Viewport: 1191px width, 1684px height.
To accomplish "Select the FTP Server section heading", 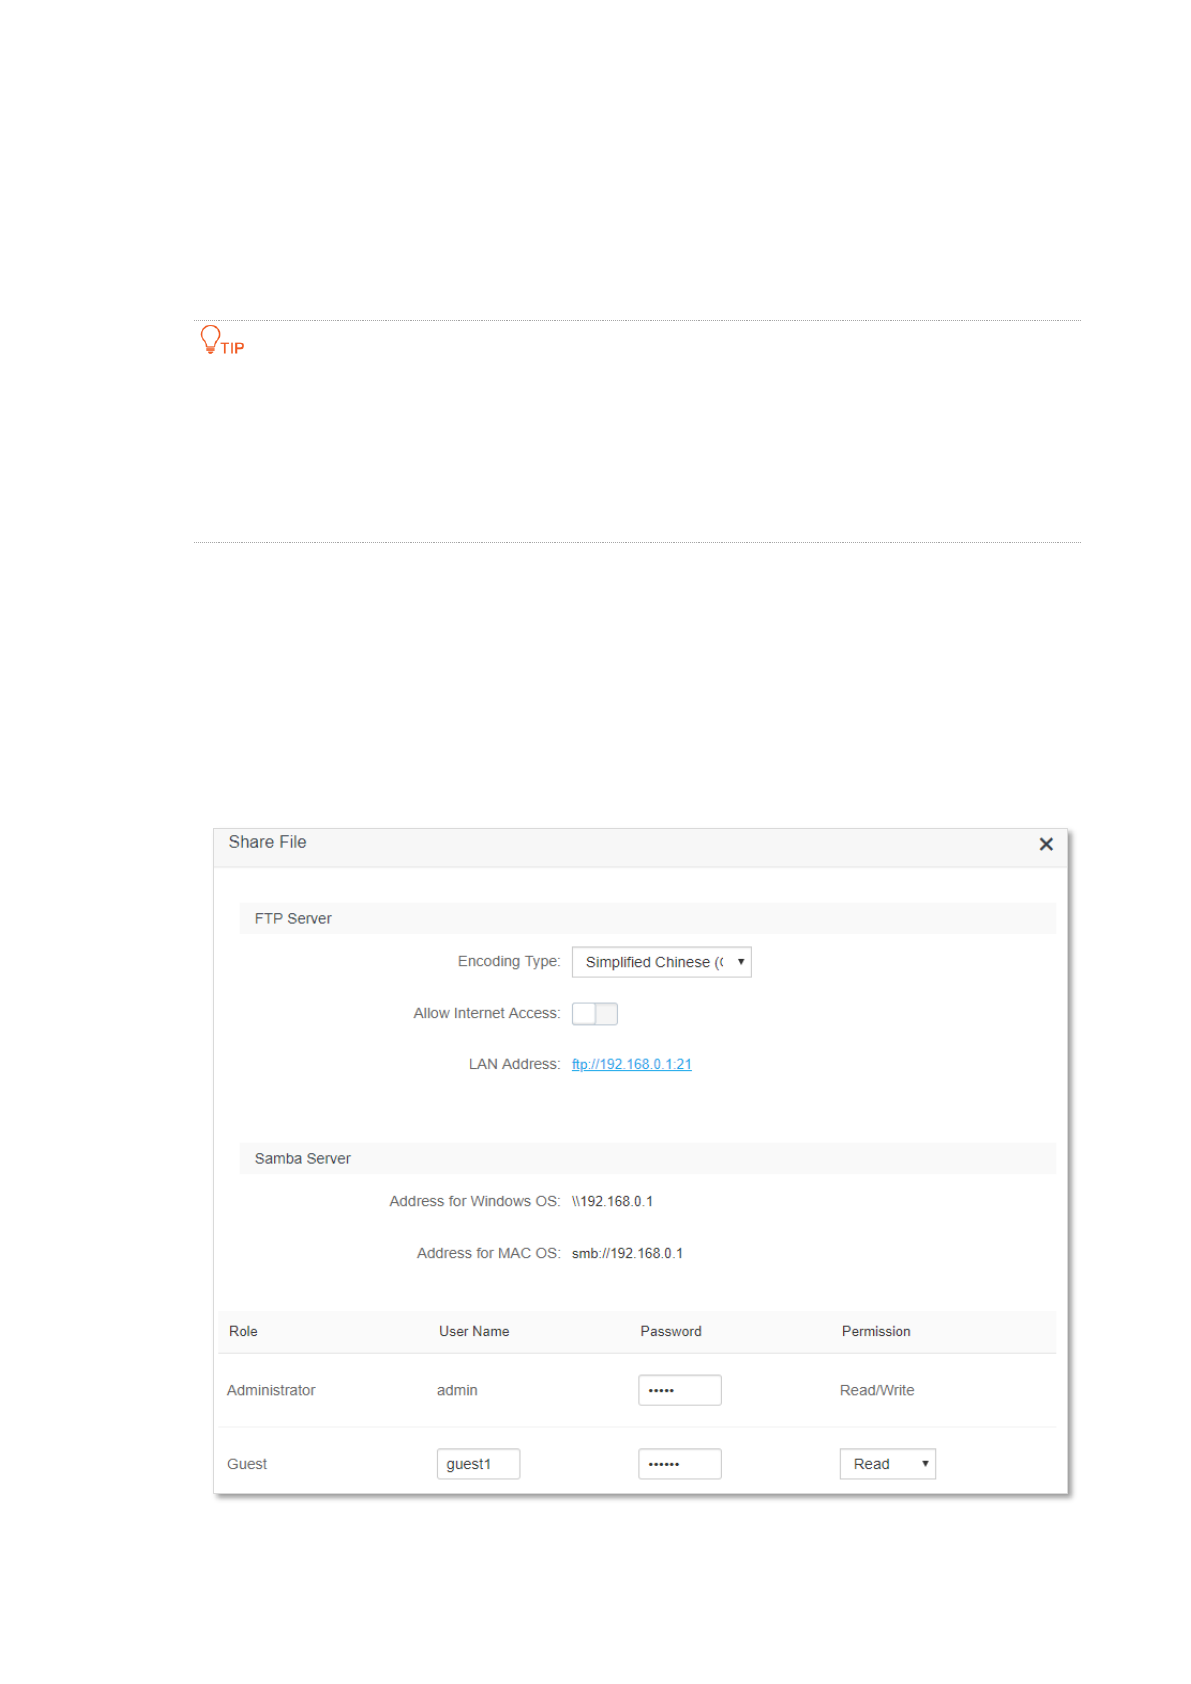I will [x=293, y=918].
